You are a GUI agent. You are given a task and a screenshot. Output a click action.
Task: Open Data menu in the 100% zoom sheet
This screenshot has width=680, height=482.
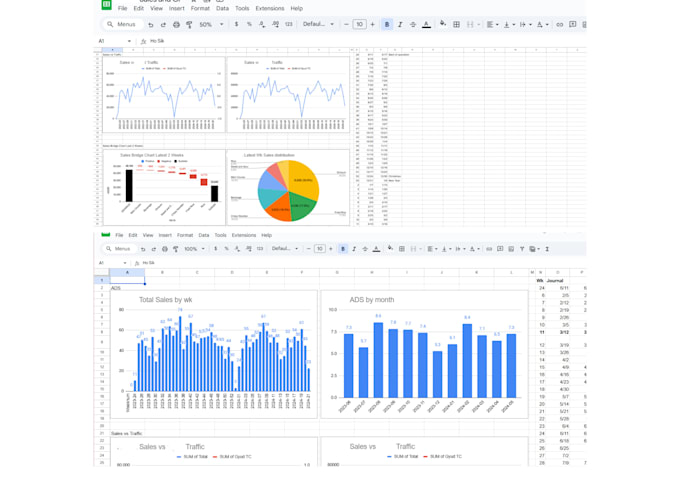(204, 235)
